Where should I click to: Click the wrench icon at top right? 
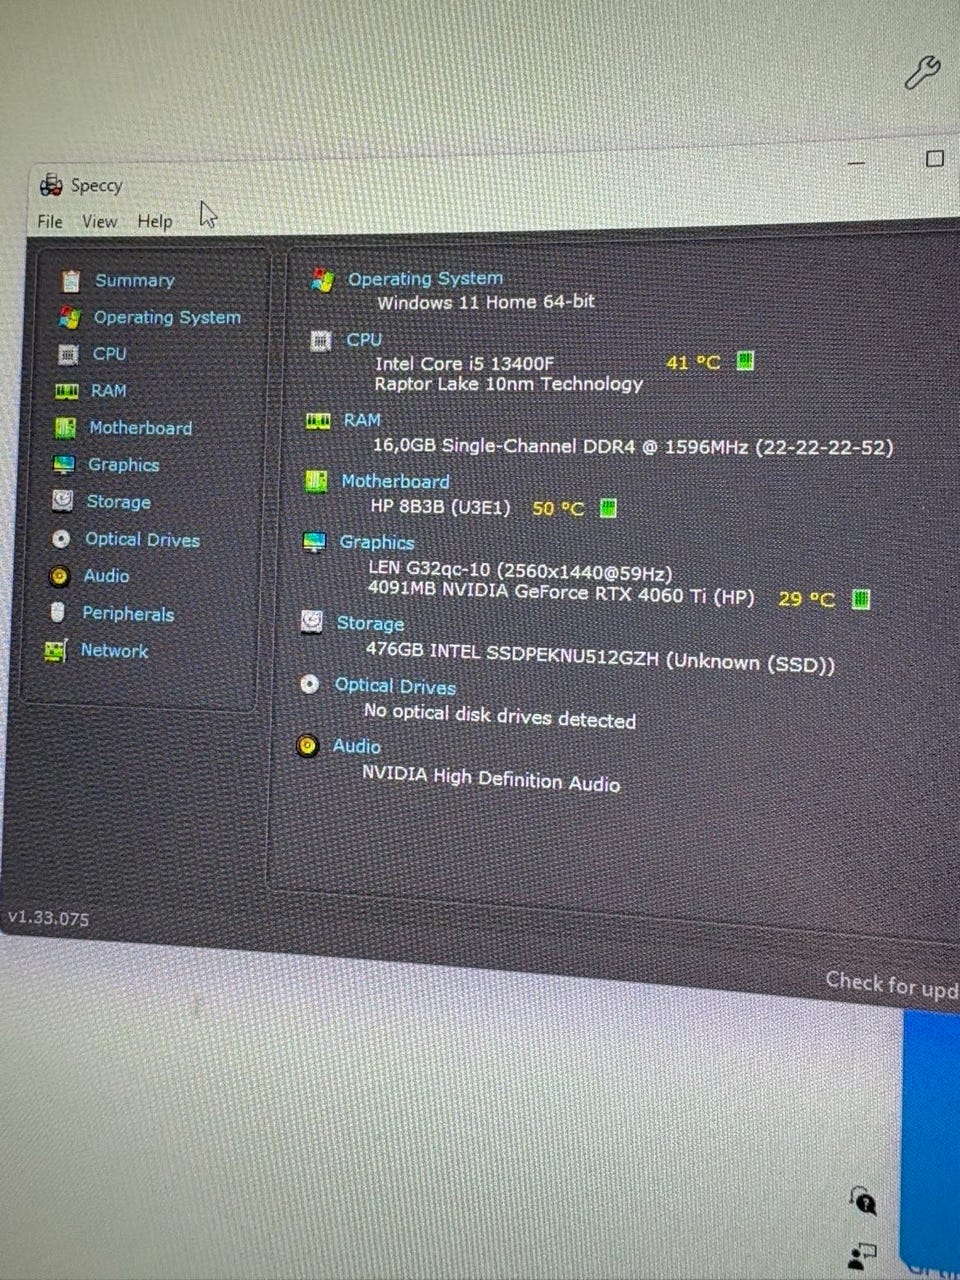pyautogui.click(x=921, y=73)
